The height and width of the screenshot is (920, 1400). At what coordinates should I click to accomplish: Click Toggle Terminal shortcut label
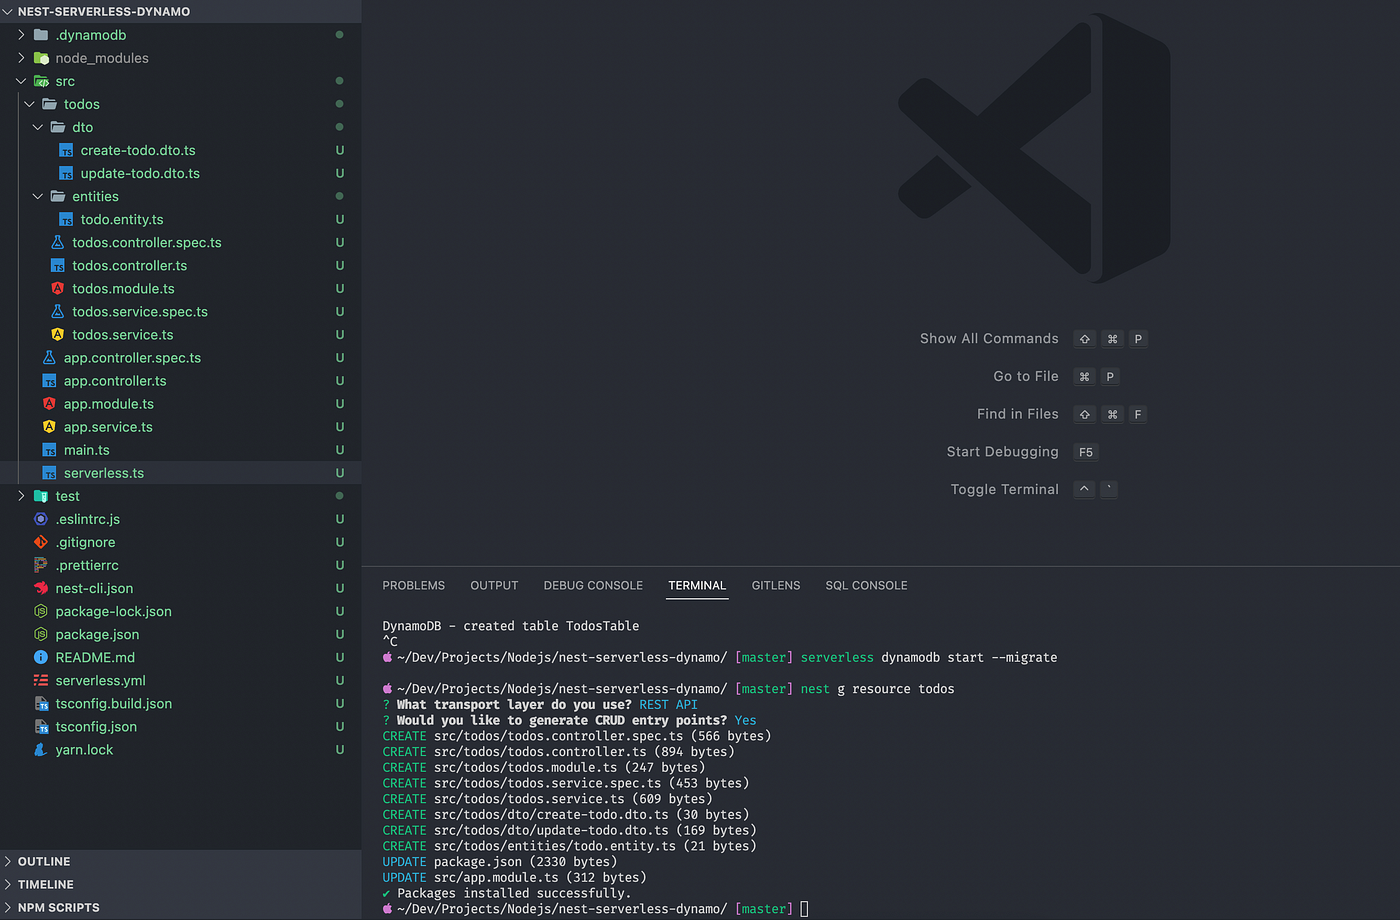point(1004,489)
